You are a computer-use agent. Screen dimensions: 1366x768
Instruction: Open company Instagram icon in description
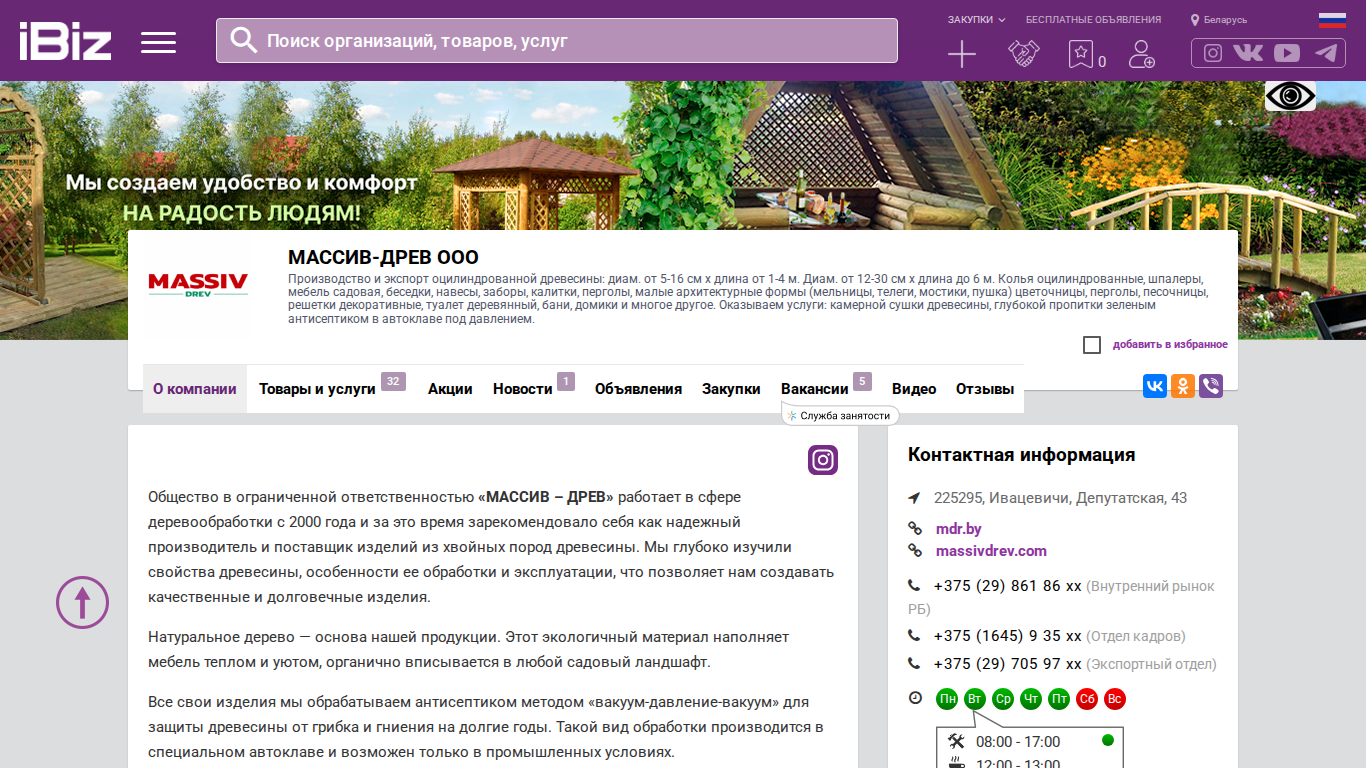tap(823, 460)
